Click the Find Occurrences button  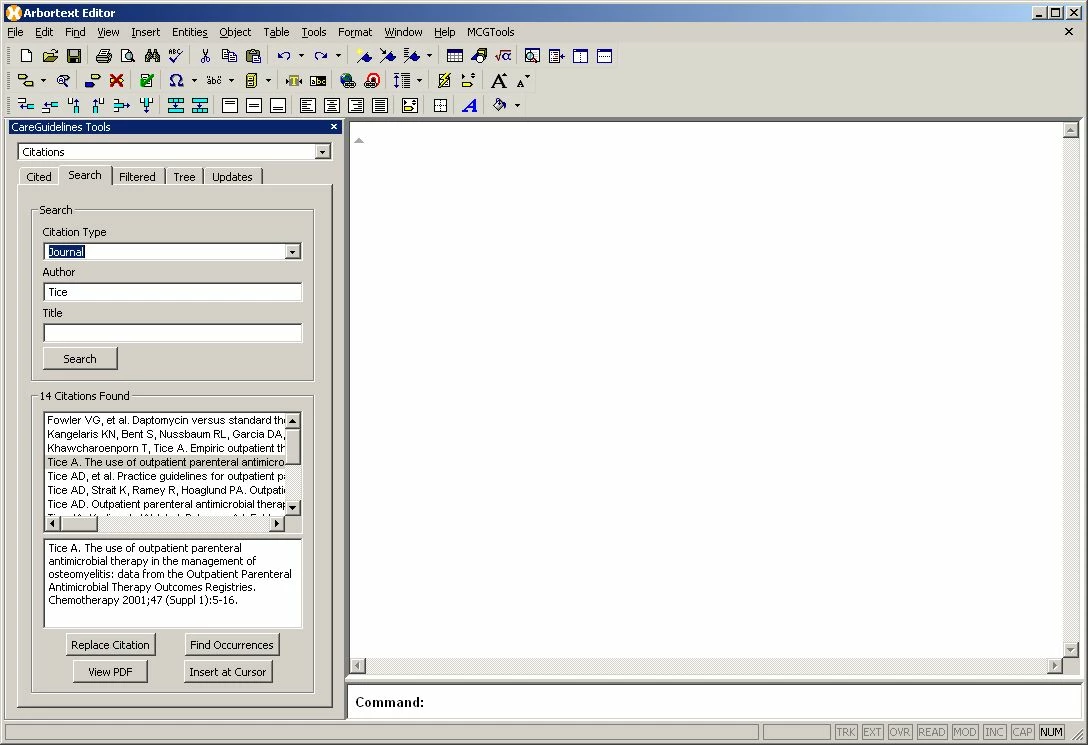point(232,644)
